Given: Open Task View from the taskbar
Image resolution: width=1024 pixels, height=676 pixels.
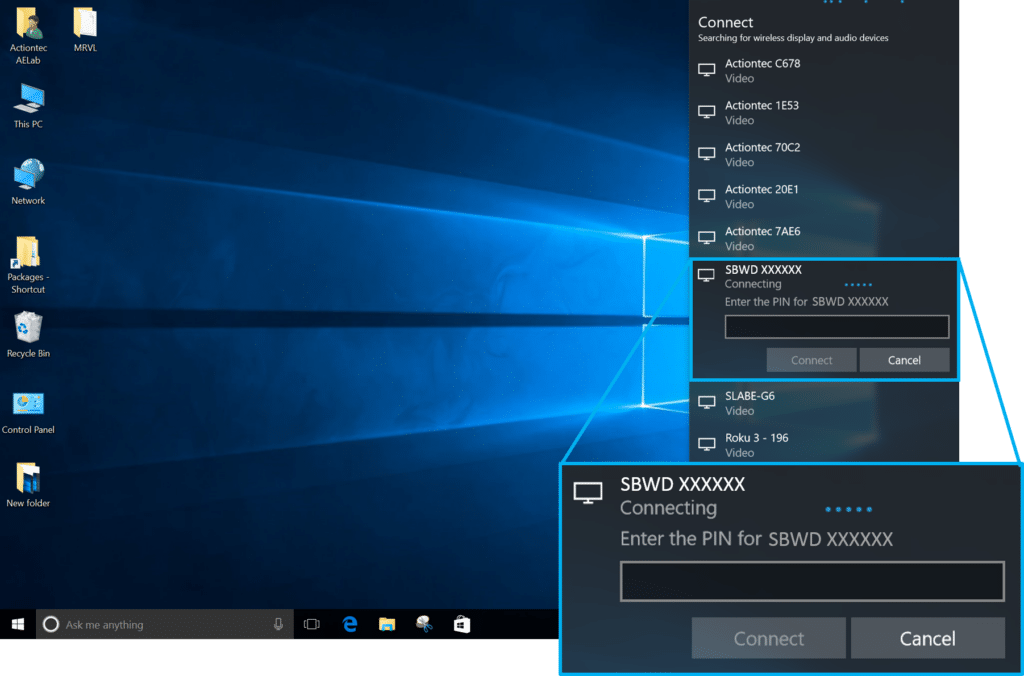Looking at the screenshot, I should point(312,624).
